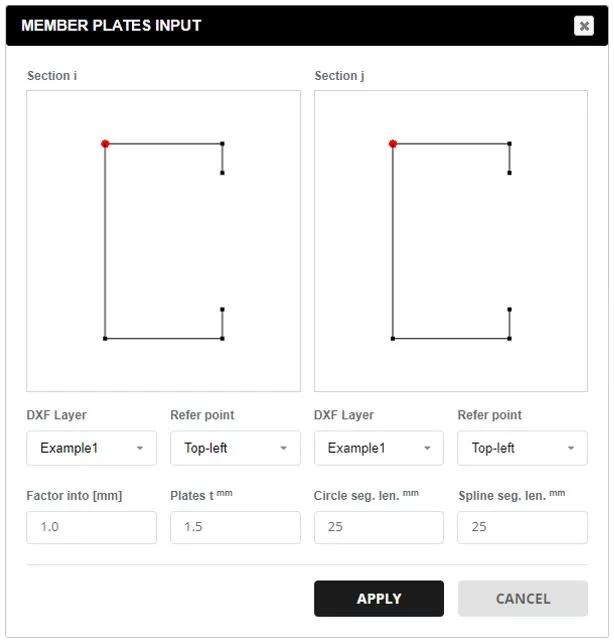Viewport: 614px width, 644px height.
Task: Open the Section j DXF Layer dropdown
Action: [378, 448]
